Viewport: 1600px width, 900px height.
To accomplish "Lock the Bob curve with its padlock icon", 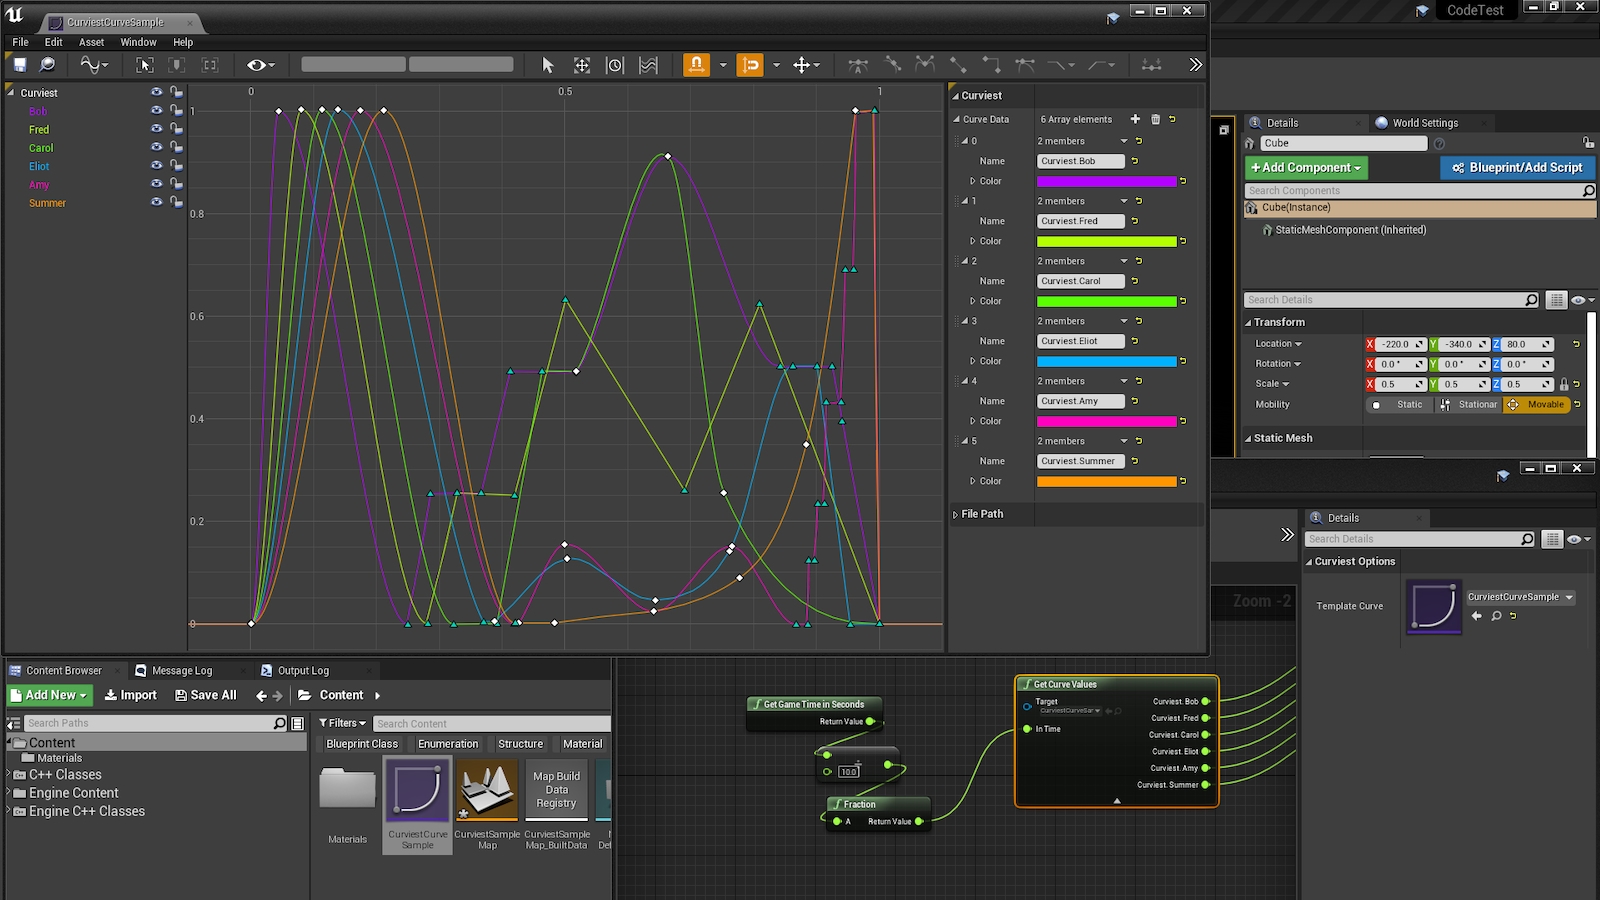I will (x=176, y=110).
